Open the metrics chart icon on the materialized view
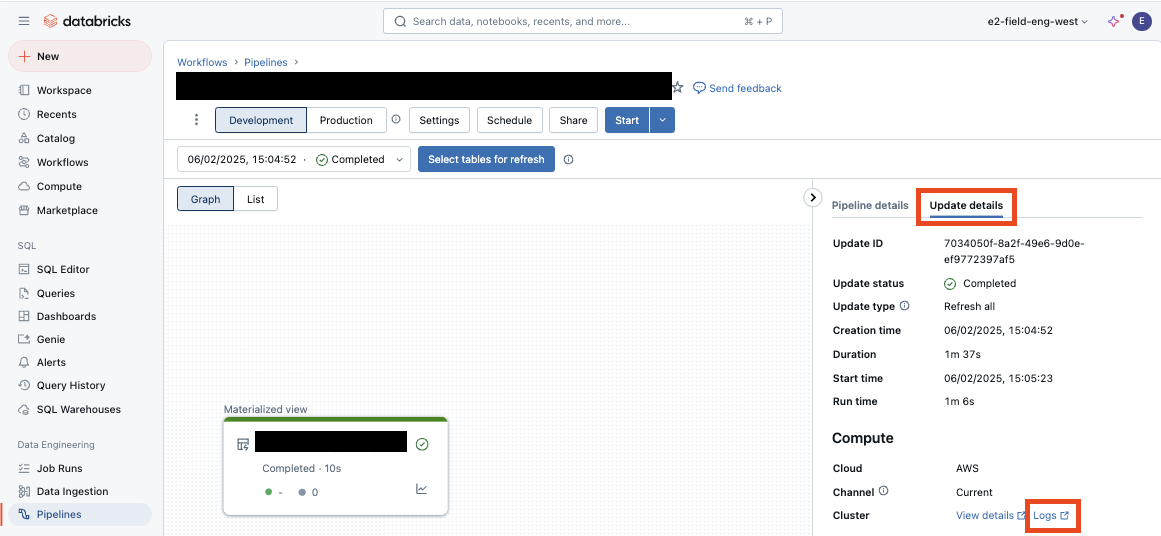Screen dimensions: 1161x536 (x=421, y=489)
